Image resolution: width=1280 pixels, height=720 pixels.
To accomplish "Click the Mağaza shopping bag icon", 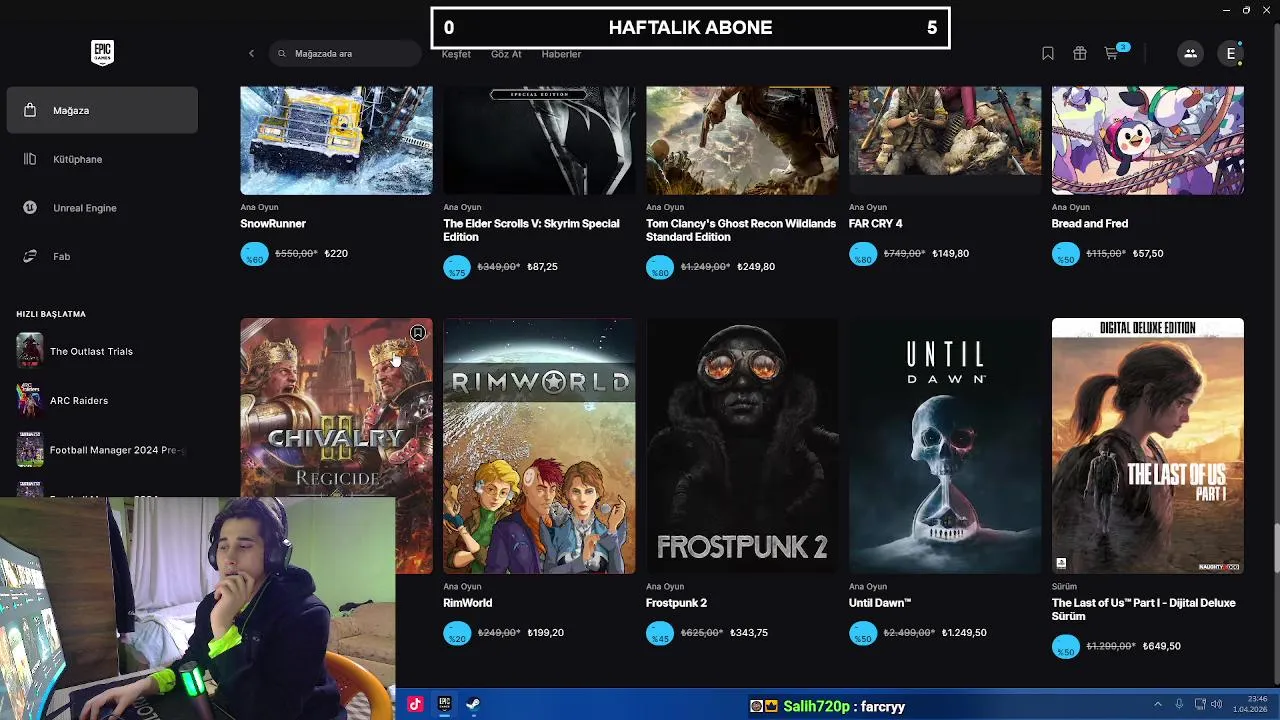I will click(x=30, y=110).
